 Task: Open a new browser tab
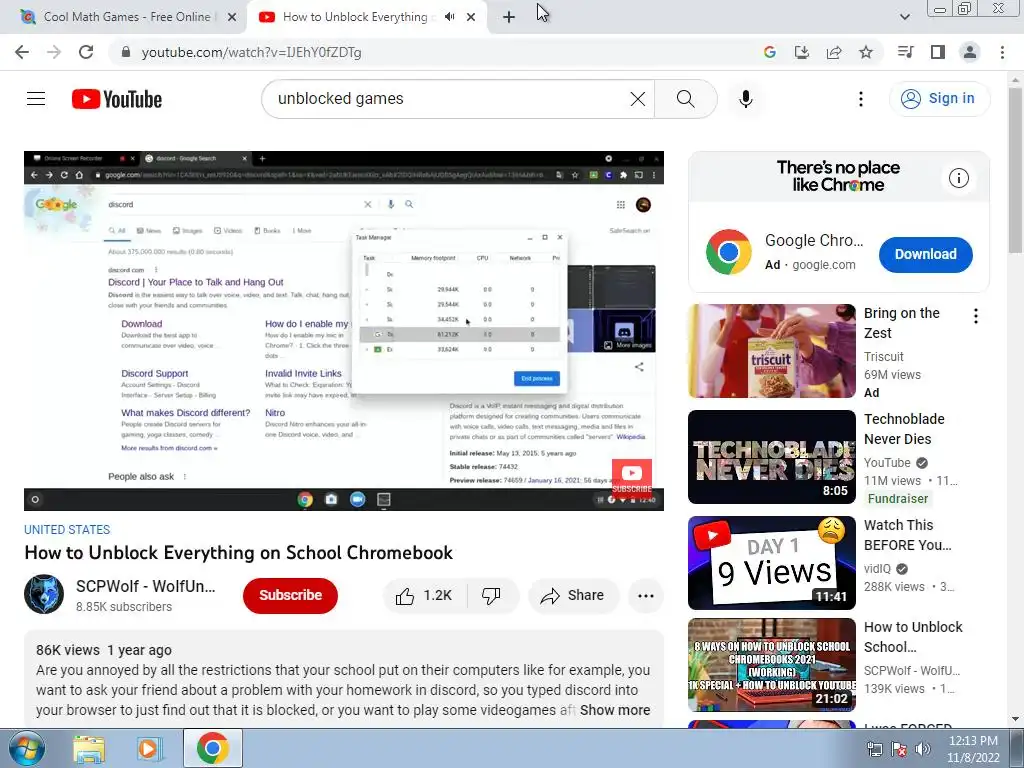(509, 17)
